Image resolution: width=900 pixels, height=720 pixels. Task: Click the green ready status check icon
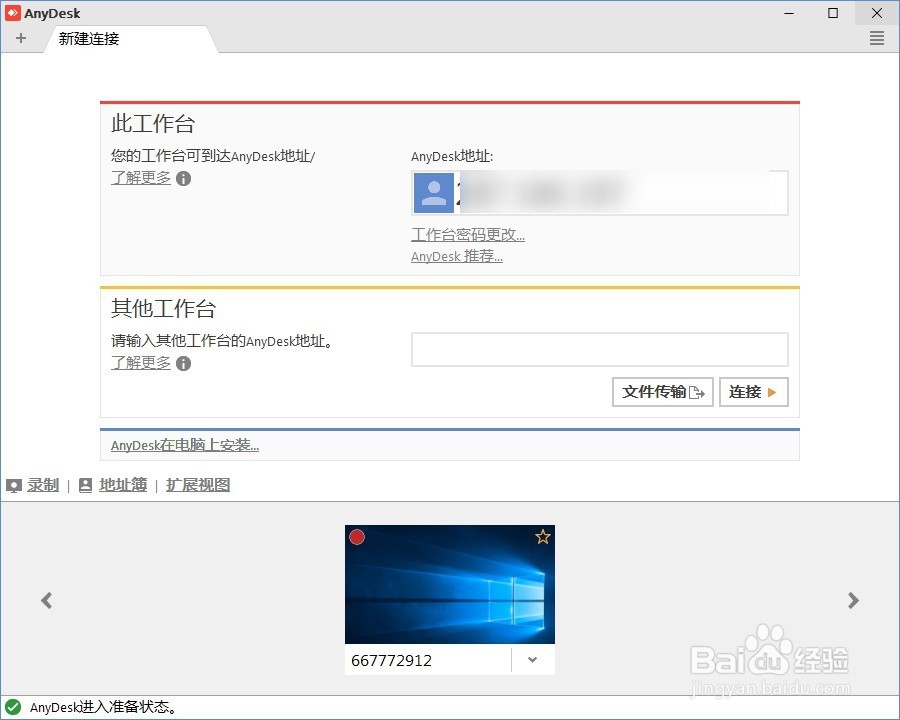click(x=13, y=707)
